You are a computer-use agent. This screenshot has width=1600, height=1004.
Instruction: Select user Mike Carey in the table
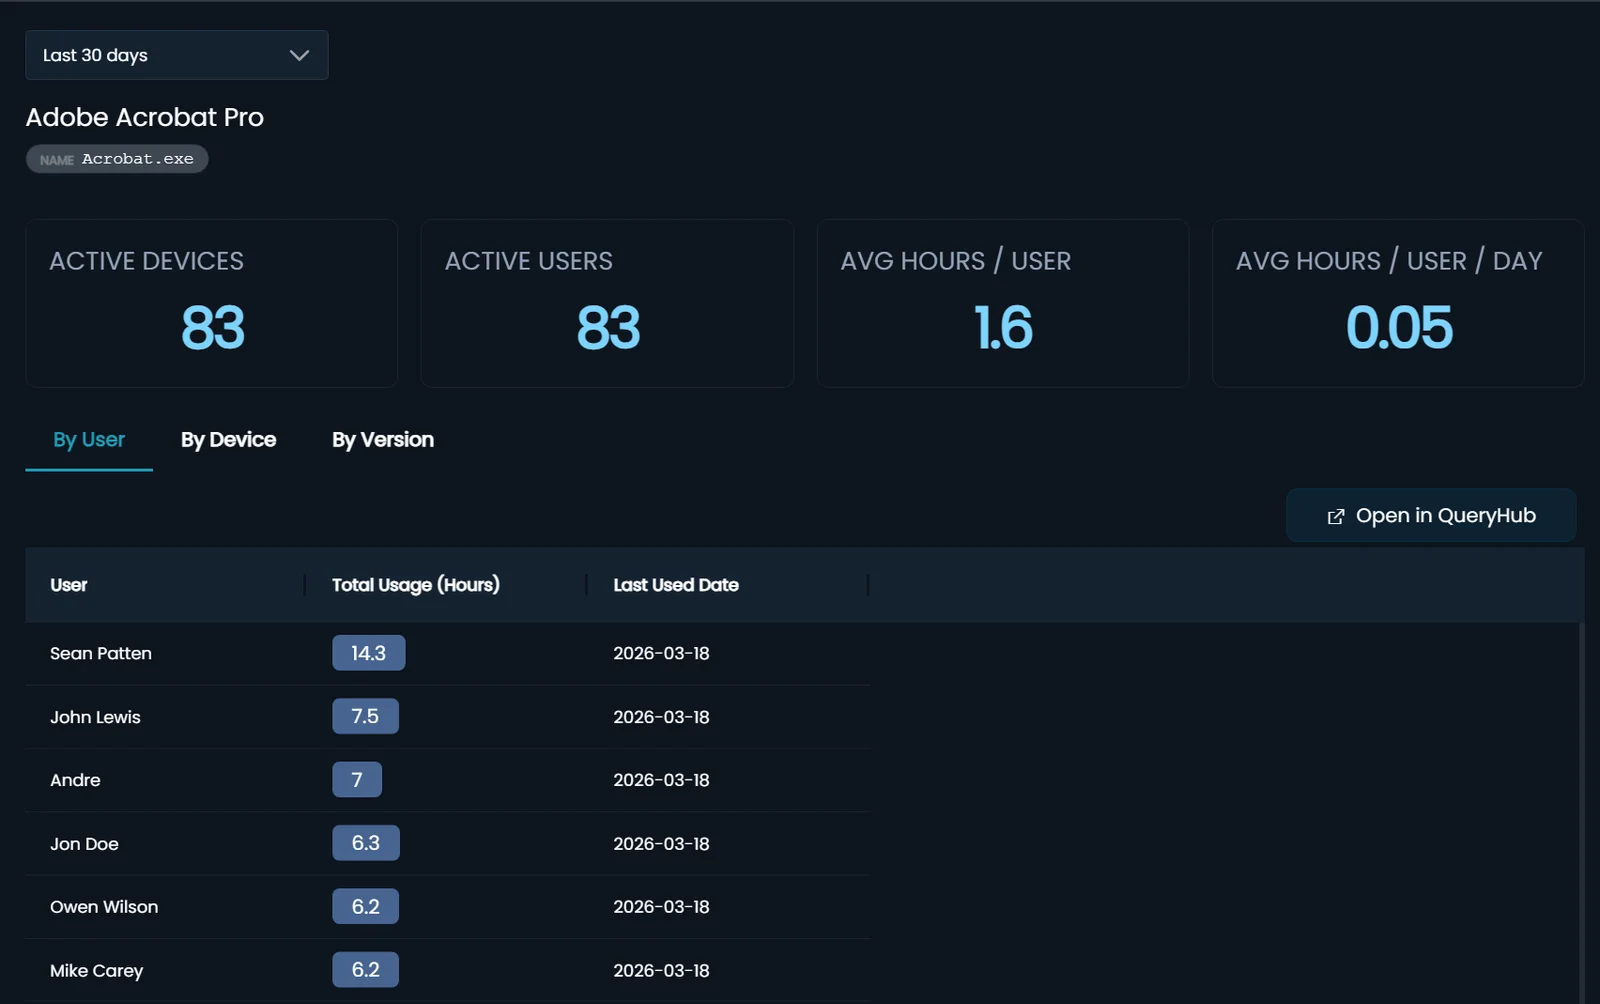(x=96, y=971)
